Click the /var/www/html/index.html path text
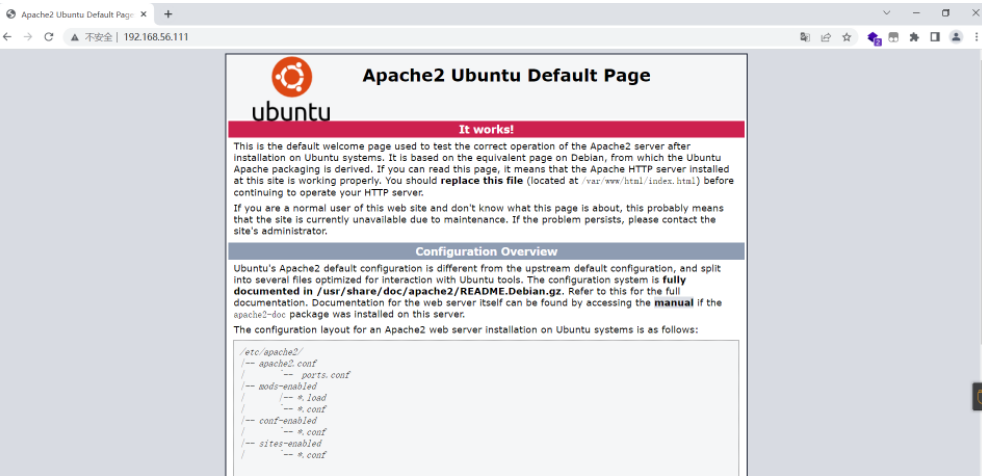Image resolution: width=982 pixels, height=476 pixels. pos(640,182)
